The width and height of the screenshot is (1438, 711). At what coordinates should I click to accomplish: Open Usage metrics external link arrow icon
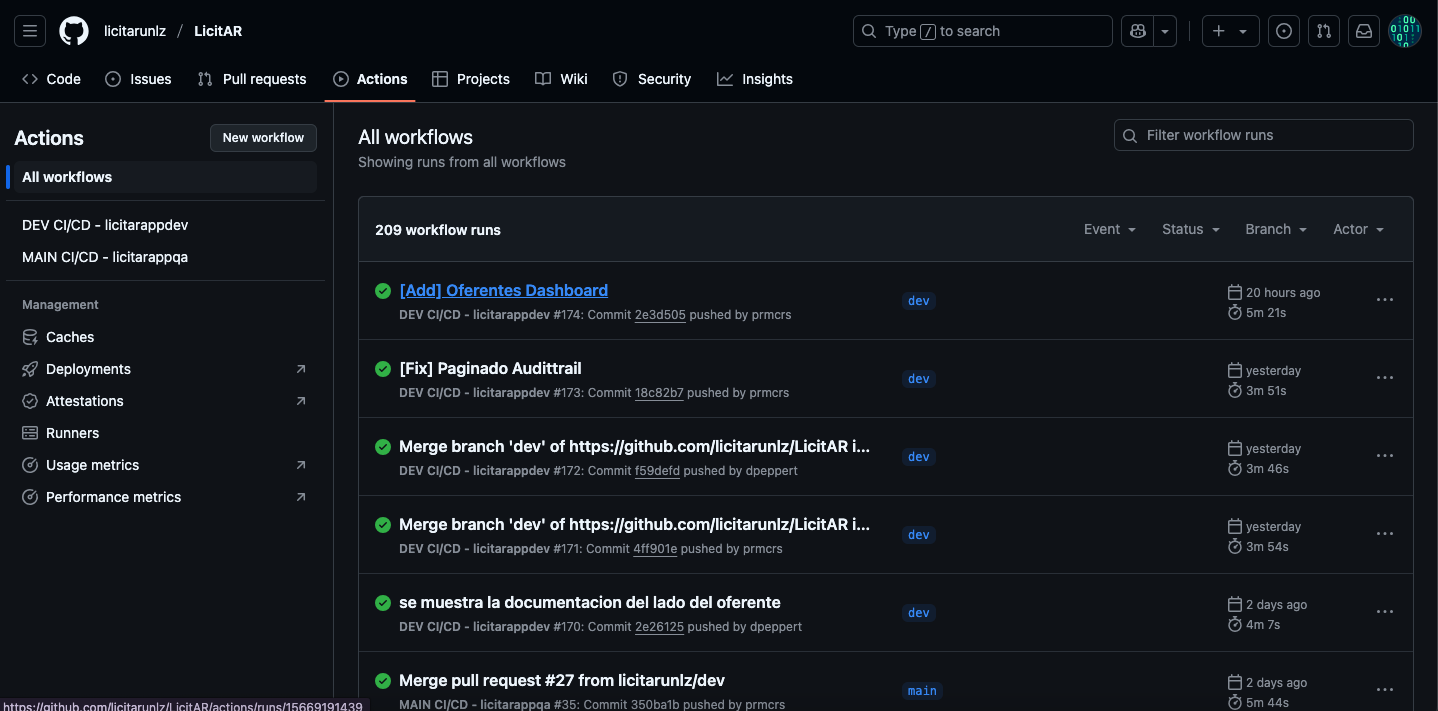[301, 465]
